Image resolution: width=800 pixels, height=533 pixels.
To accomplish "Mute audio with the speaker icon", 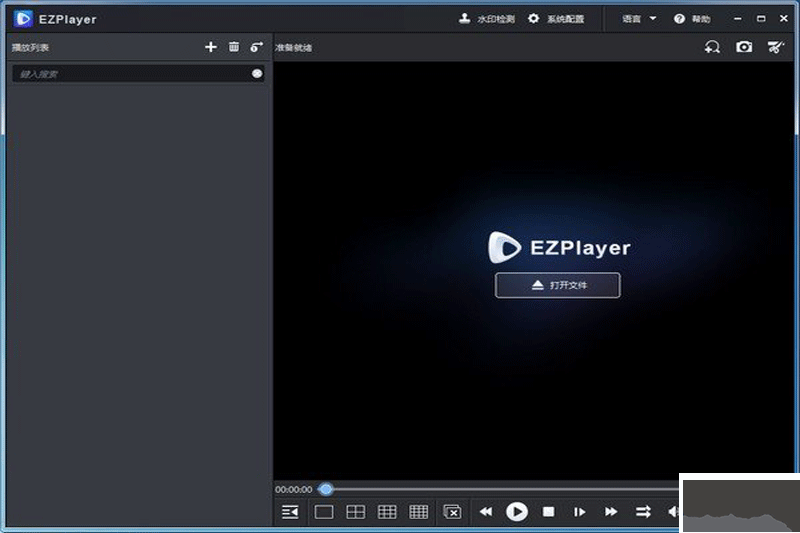I will coord(673,512).
